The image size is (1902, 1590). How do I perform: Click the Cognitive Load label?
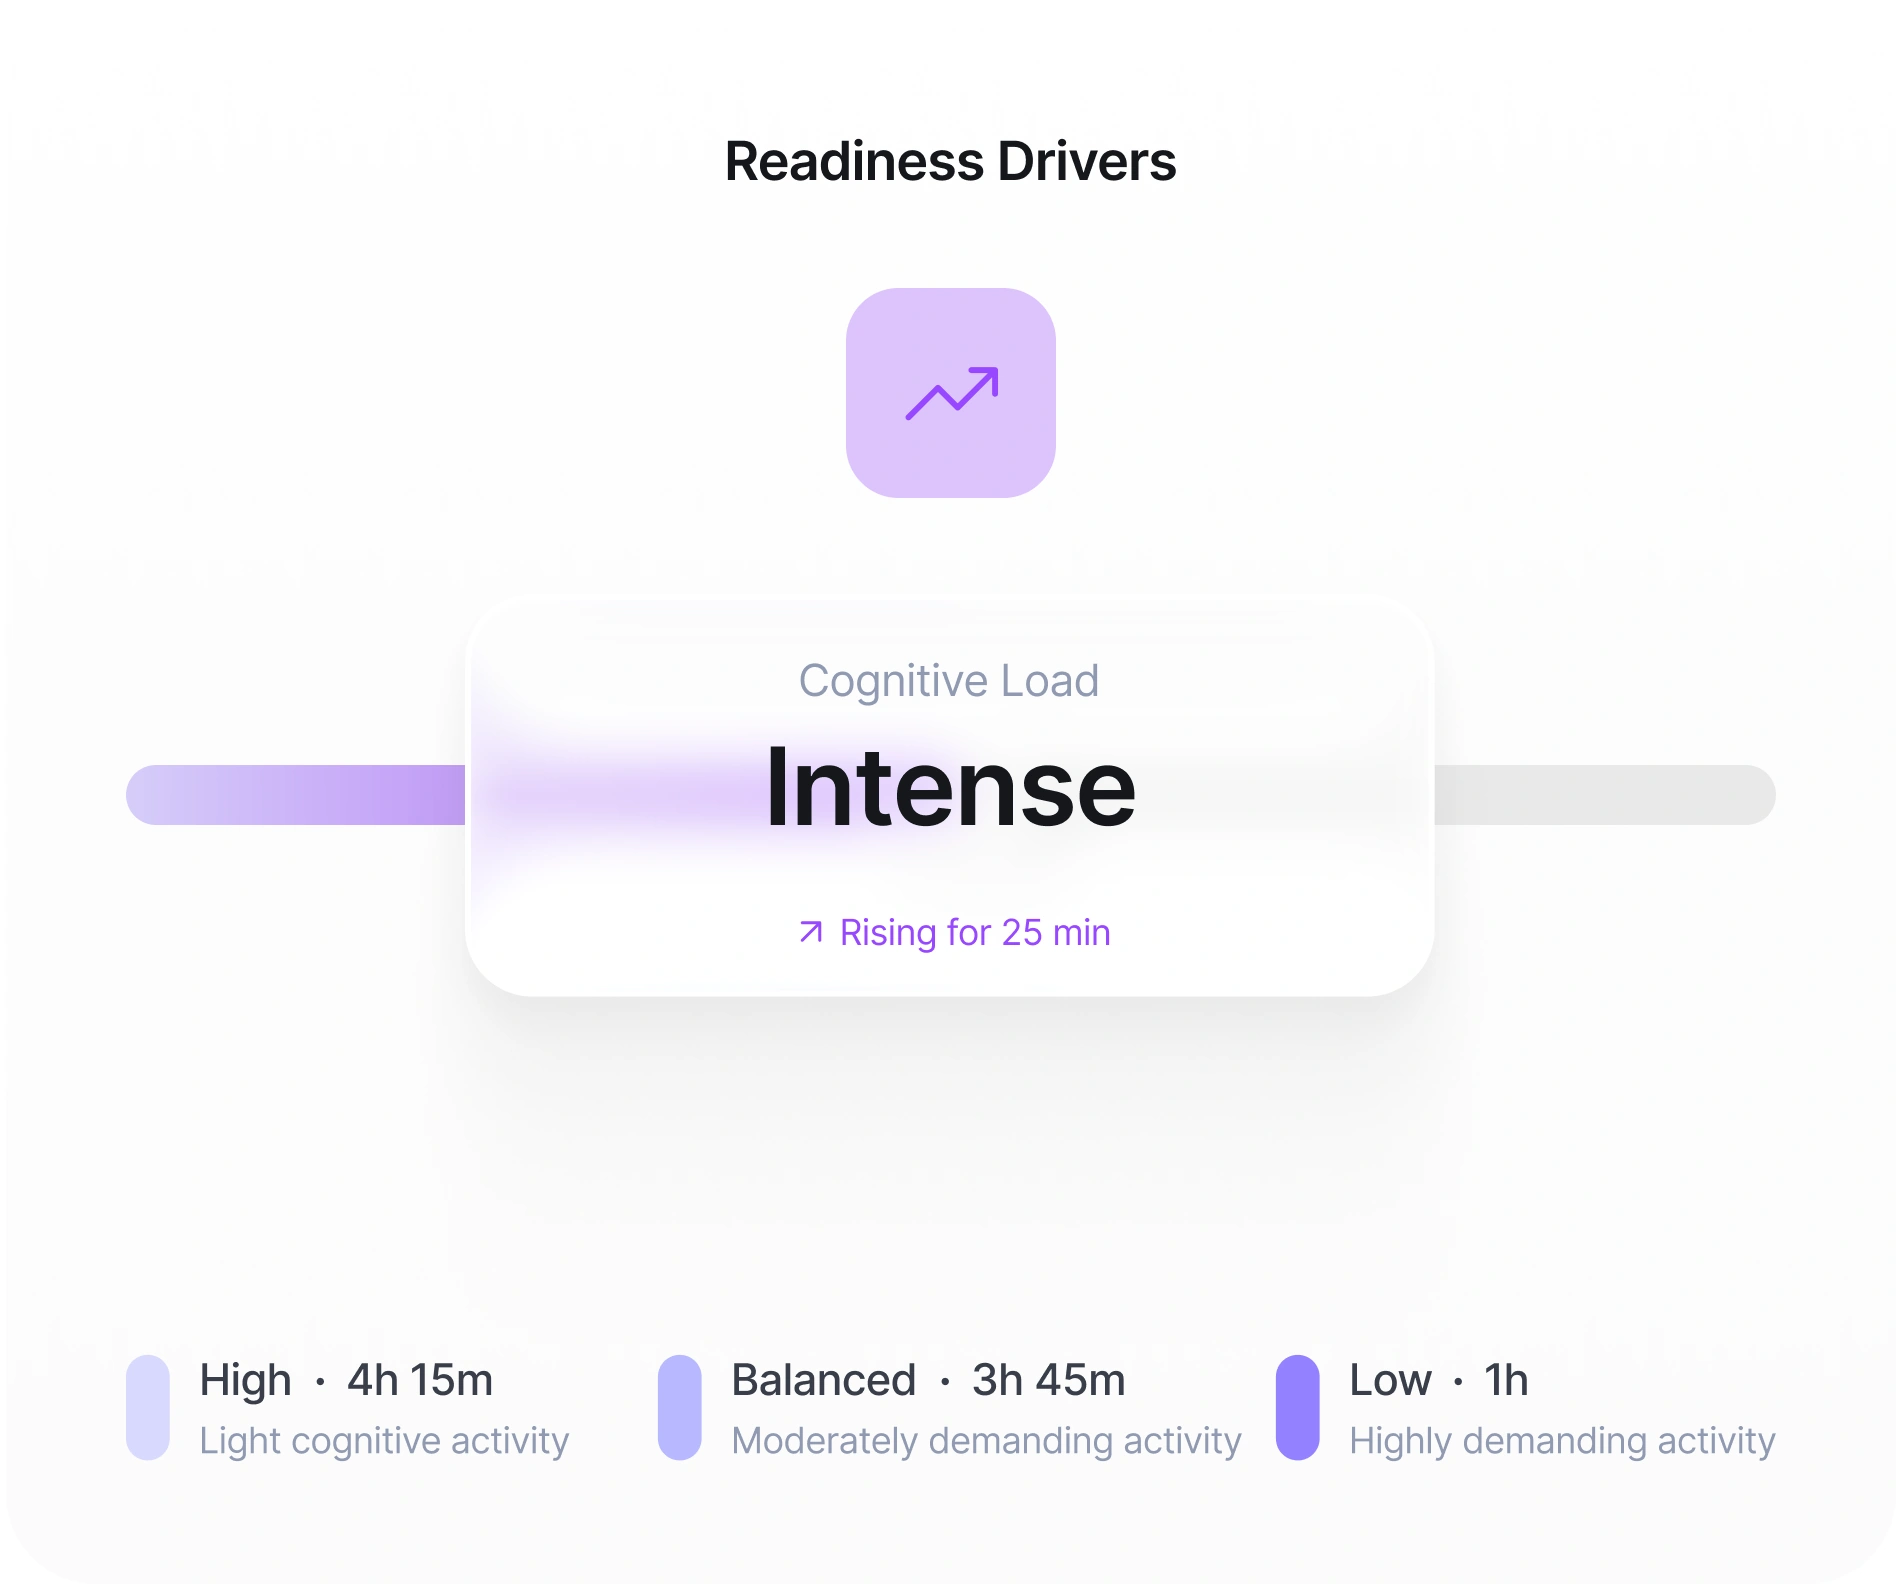pyautogui.click(x=949, y=681)
